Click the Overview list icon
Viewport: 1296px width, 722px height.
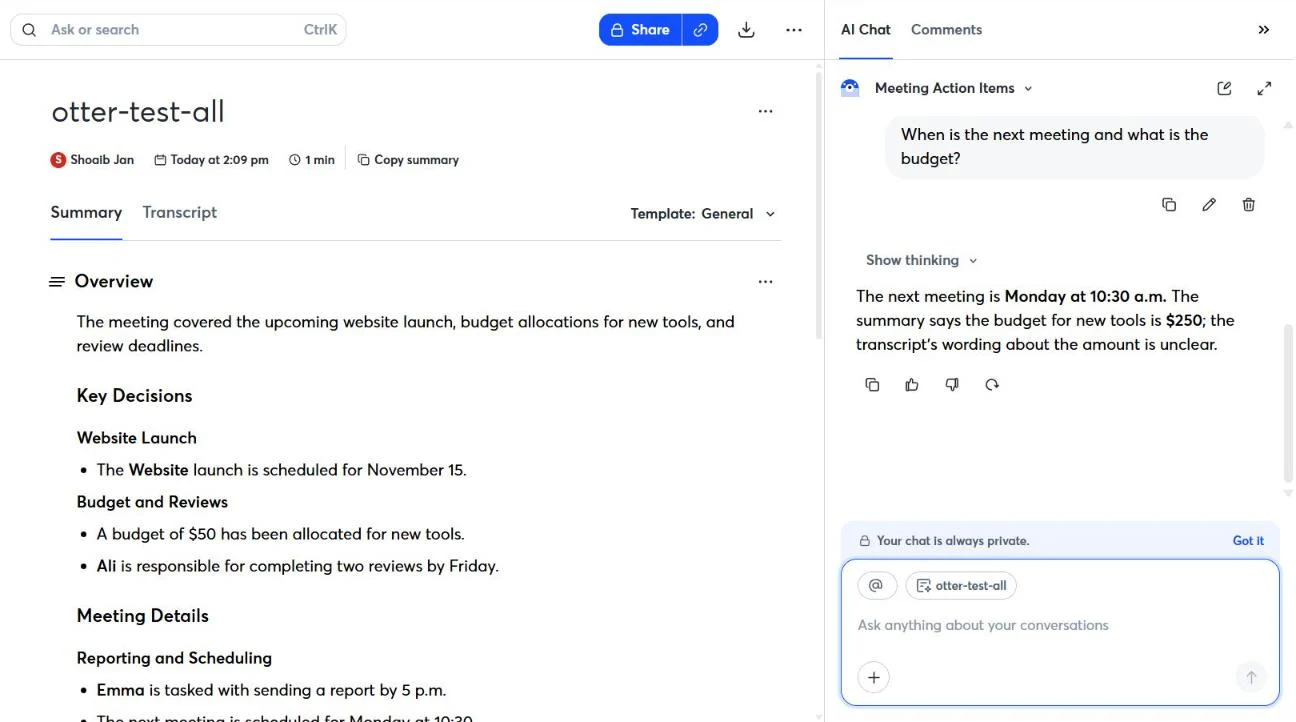(x=57, y=282)
